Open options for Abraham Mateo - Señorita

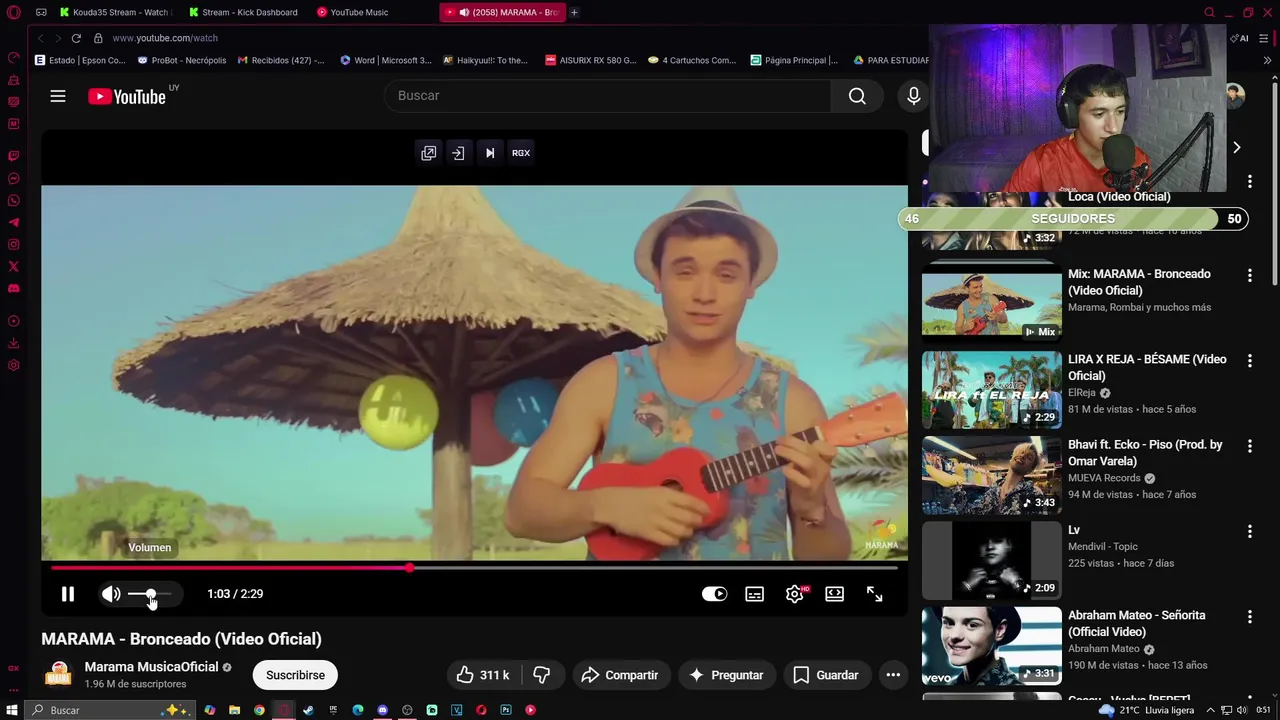[x=1249, y=617]
